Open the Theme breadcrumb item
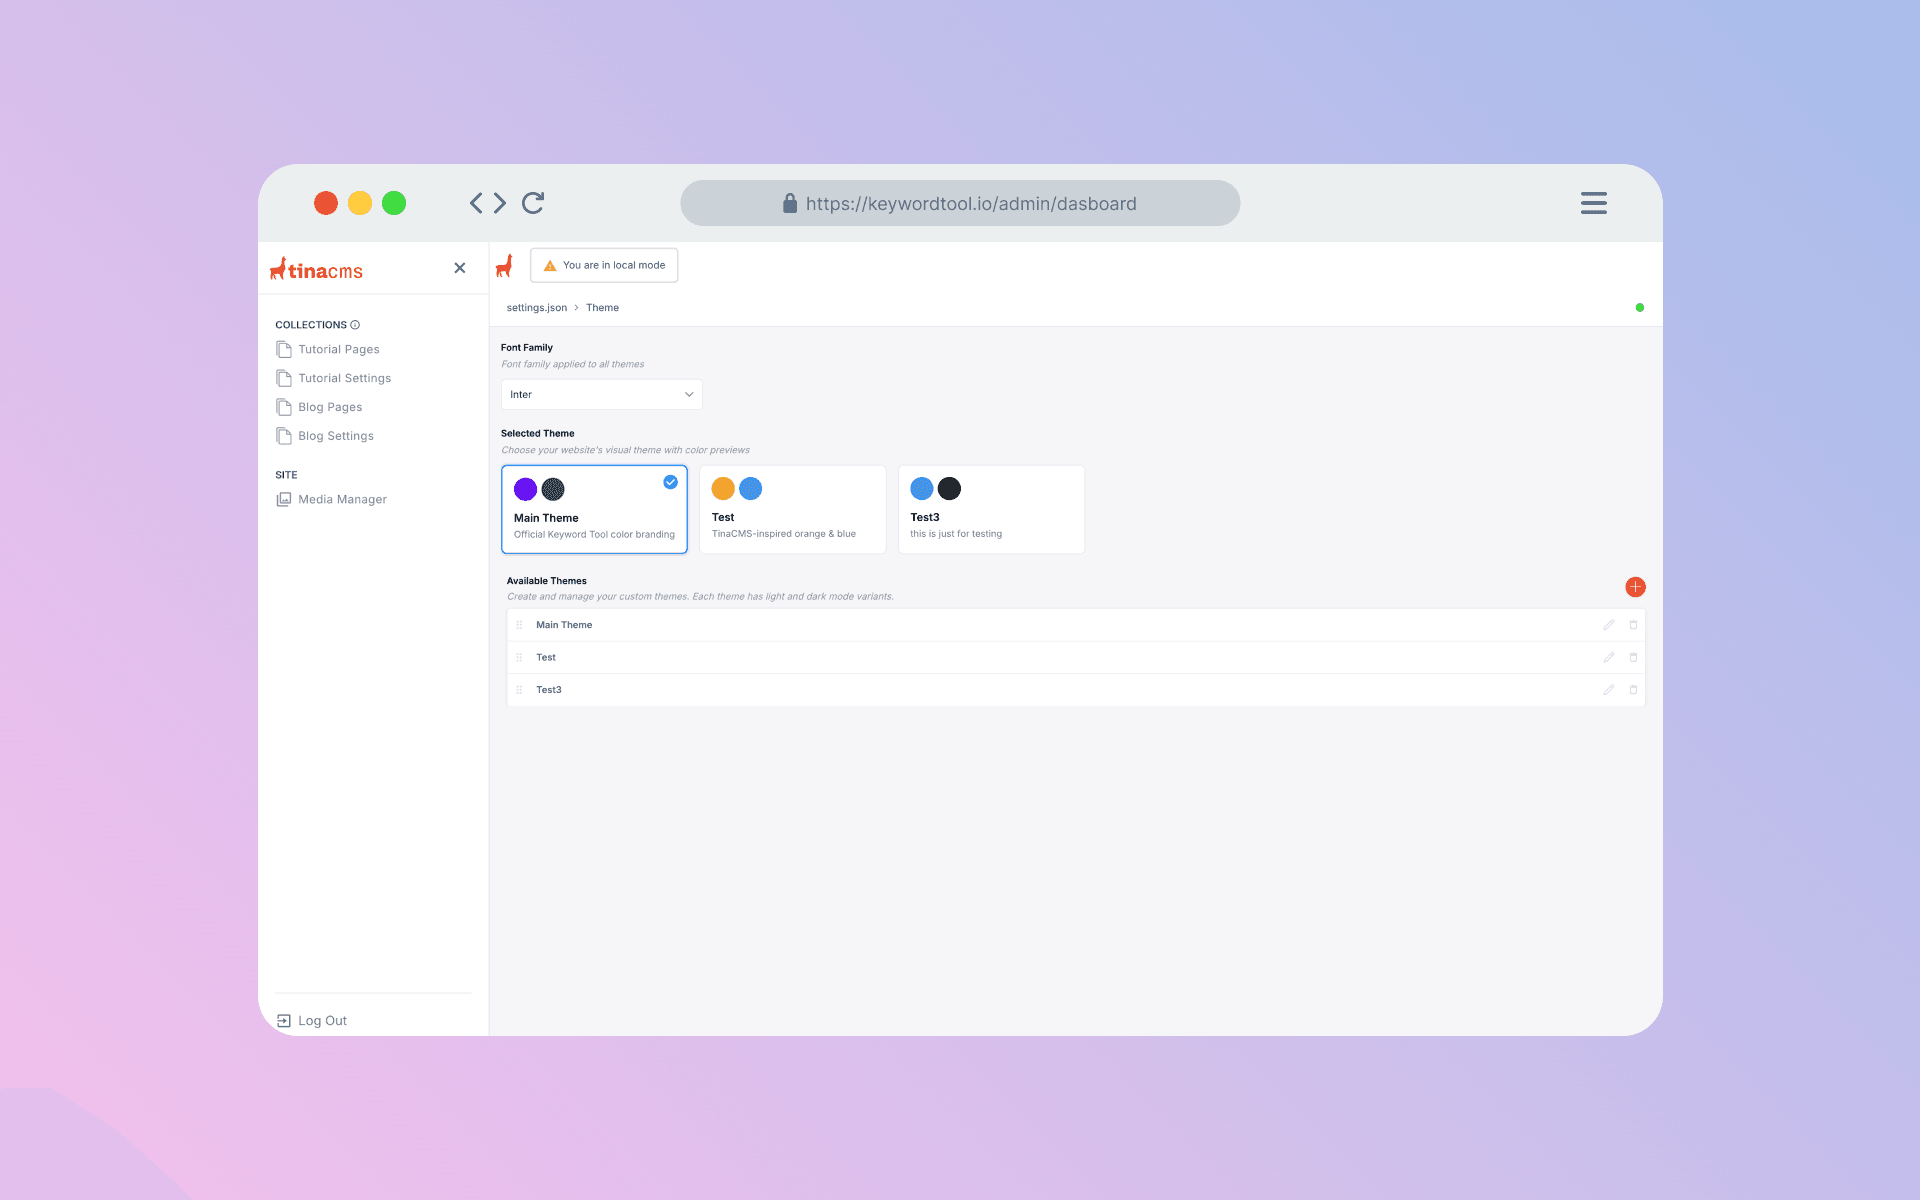Image resolution: width=1920 pixels, height=1200 pixels. click(x=601, y=307)
